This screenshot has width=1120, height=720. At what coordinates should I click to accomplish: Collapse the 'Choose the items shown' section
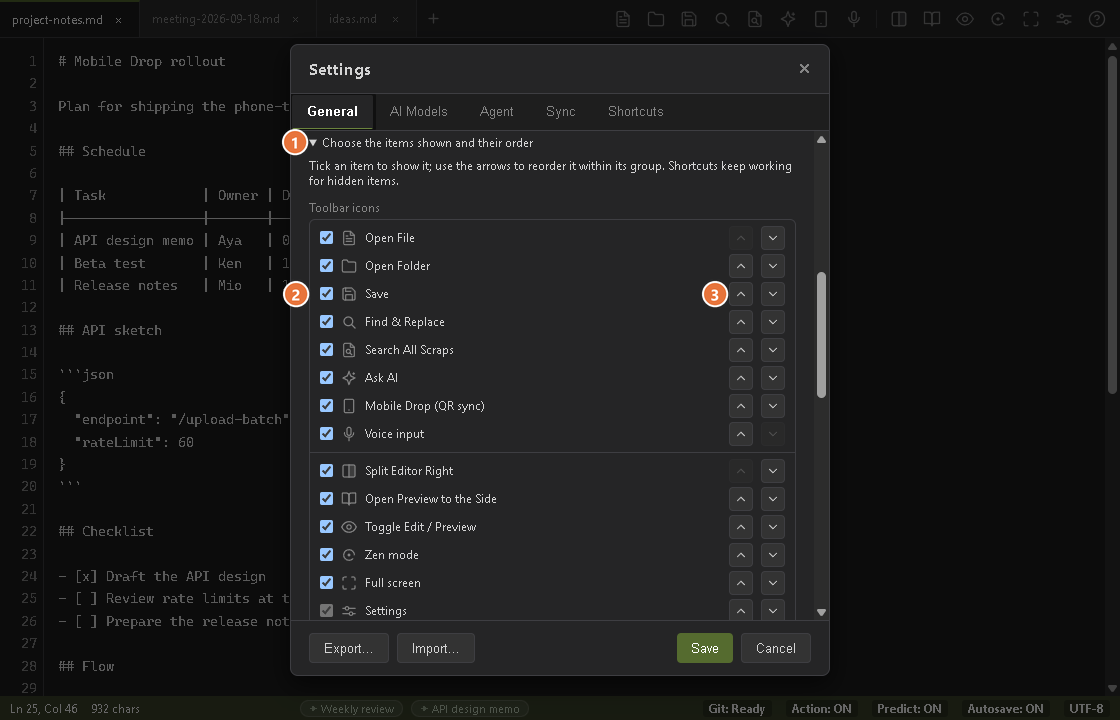click(x=313, y=143)
